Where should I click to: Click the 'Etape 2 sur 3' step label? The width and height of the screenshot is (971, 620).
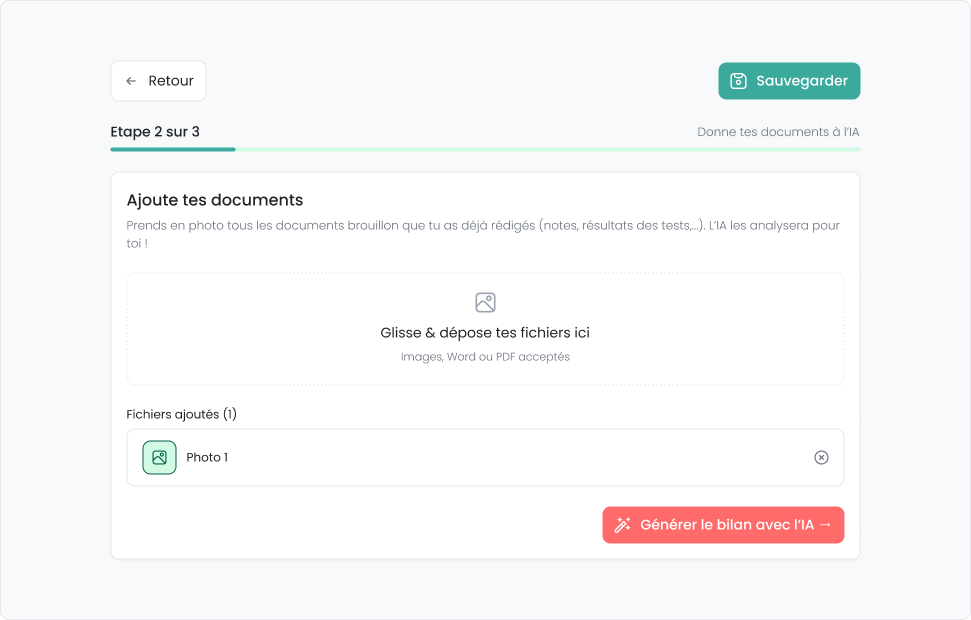coord(155,132)
